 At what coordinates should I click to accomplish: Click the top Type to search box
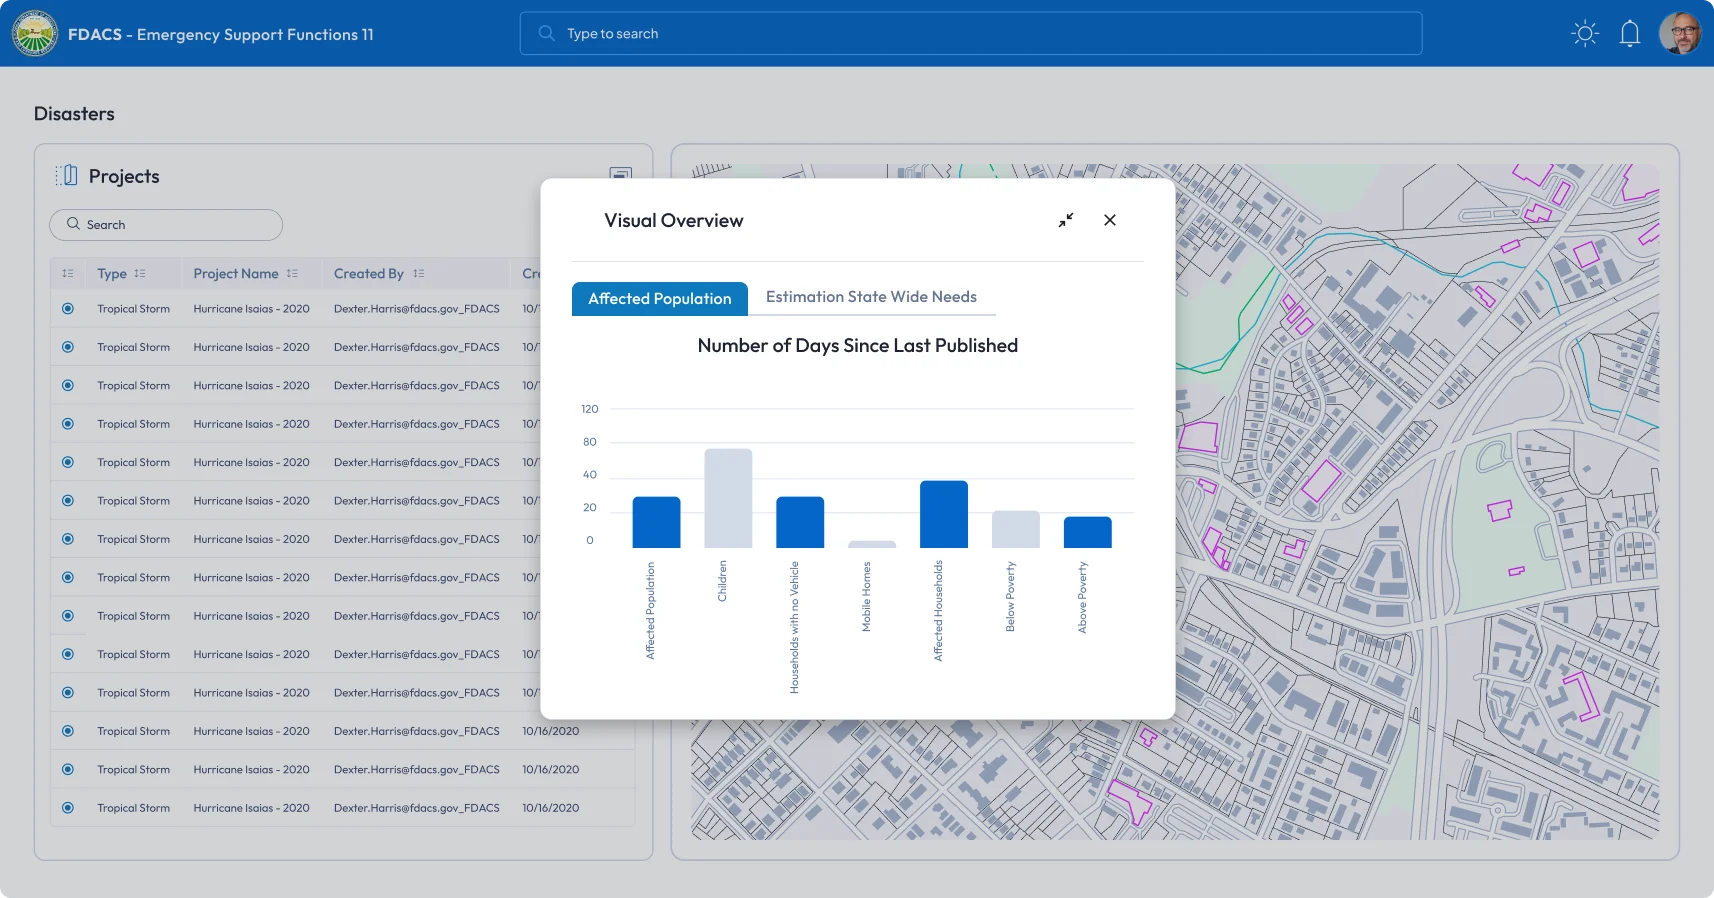pyautogui.click(x=970, y=34)
